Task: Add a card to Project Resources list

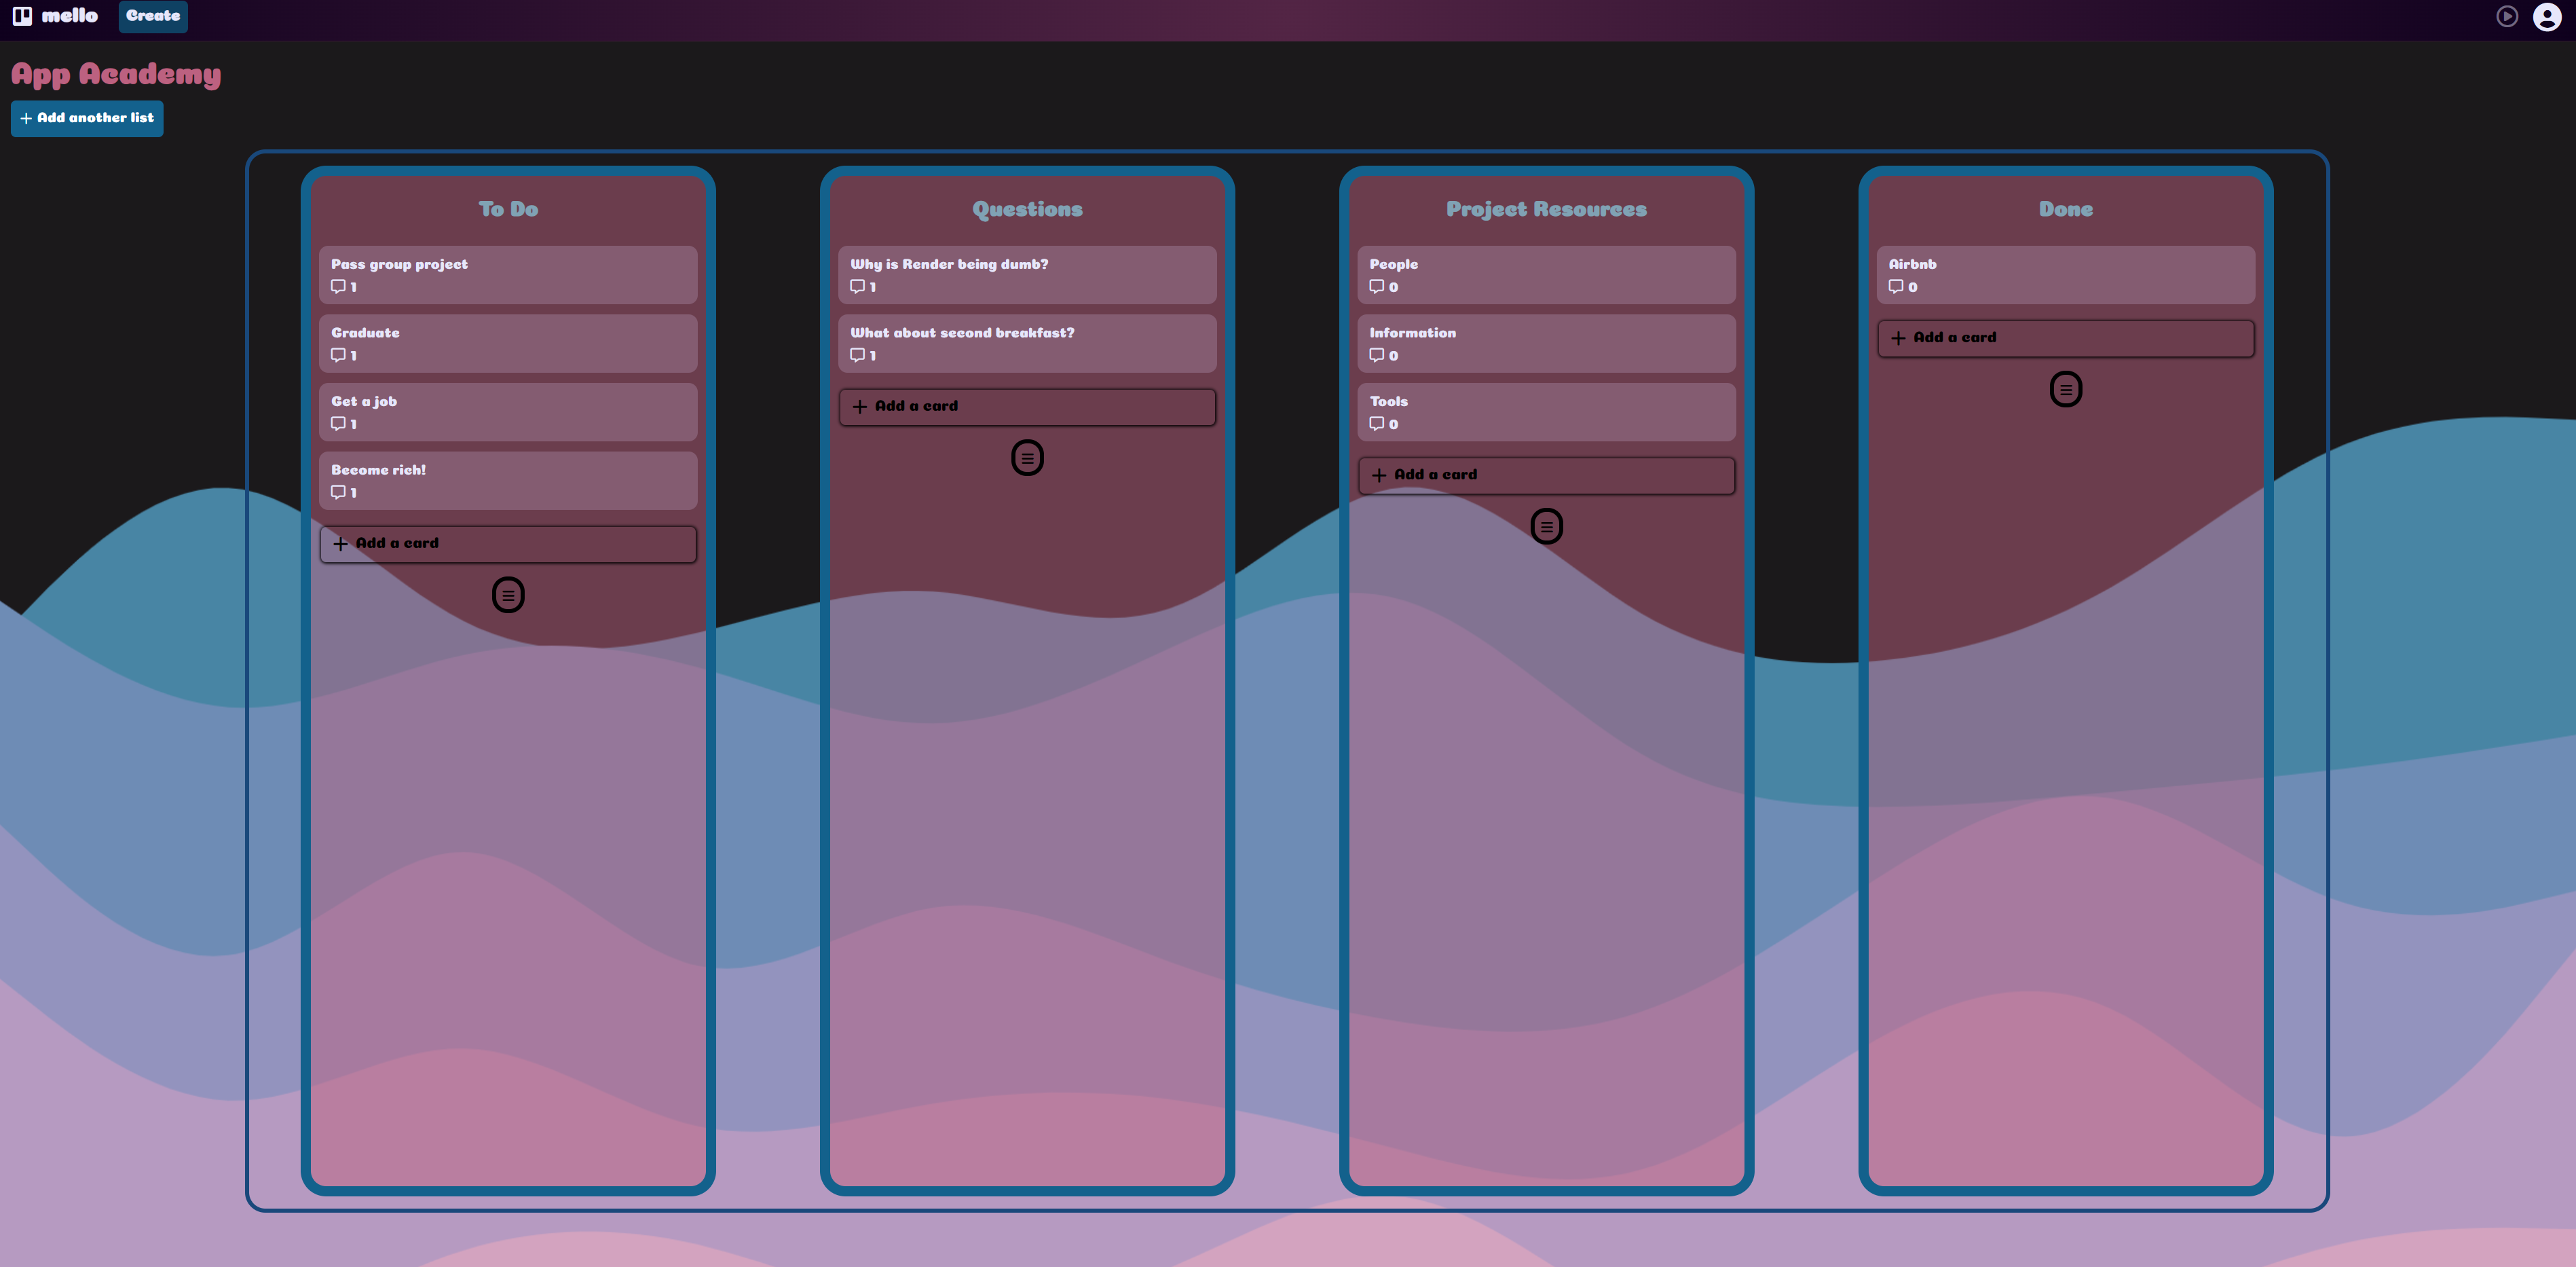Action: click(1546, 475)
